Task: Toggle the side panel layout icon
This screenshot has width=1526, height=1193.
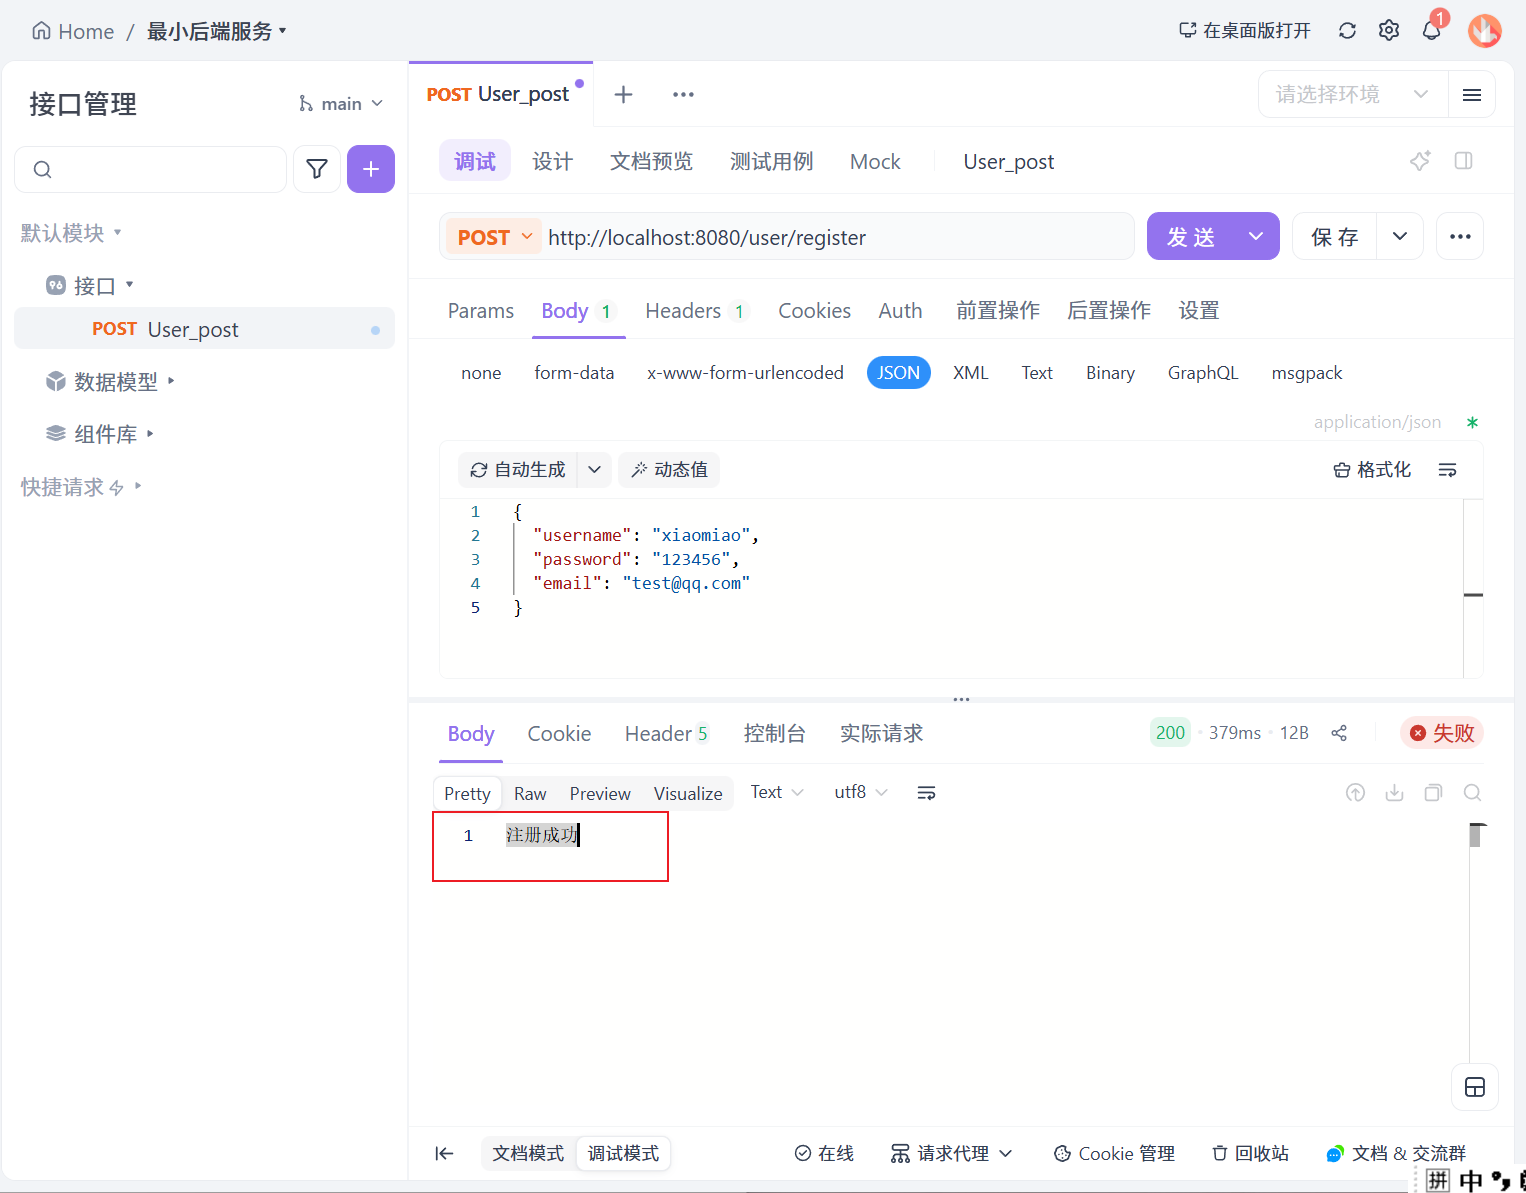Action: click(1464, 160)
